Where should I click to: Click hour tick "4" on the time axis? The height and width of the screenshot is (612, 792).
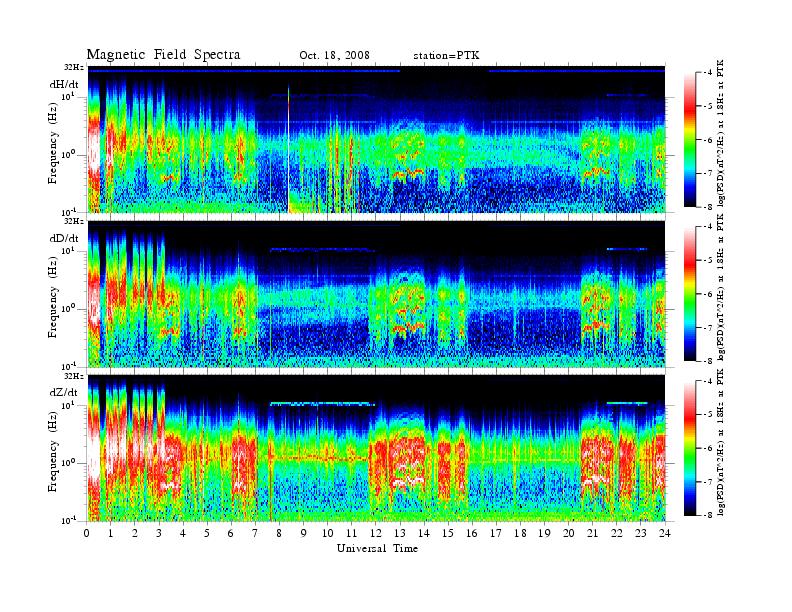[183, 533]
